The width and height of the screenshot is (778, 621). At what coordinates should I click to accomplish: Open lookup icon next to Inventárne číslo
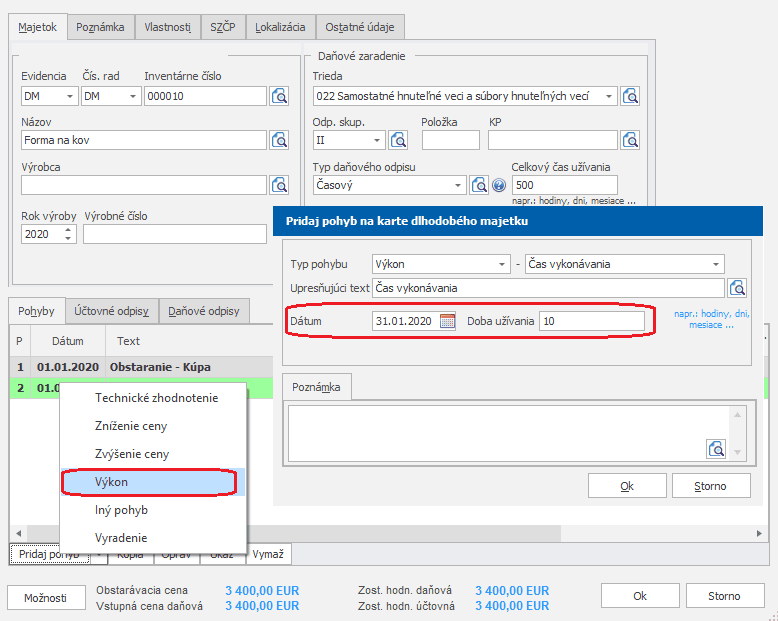click(x=280, y=96)
